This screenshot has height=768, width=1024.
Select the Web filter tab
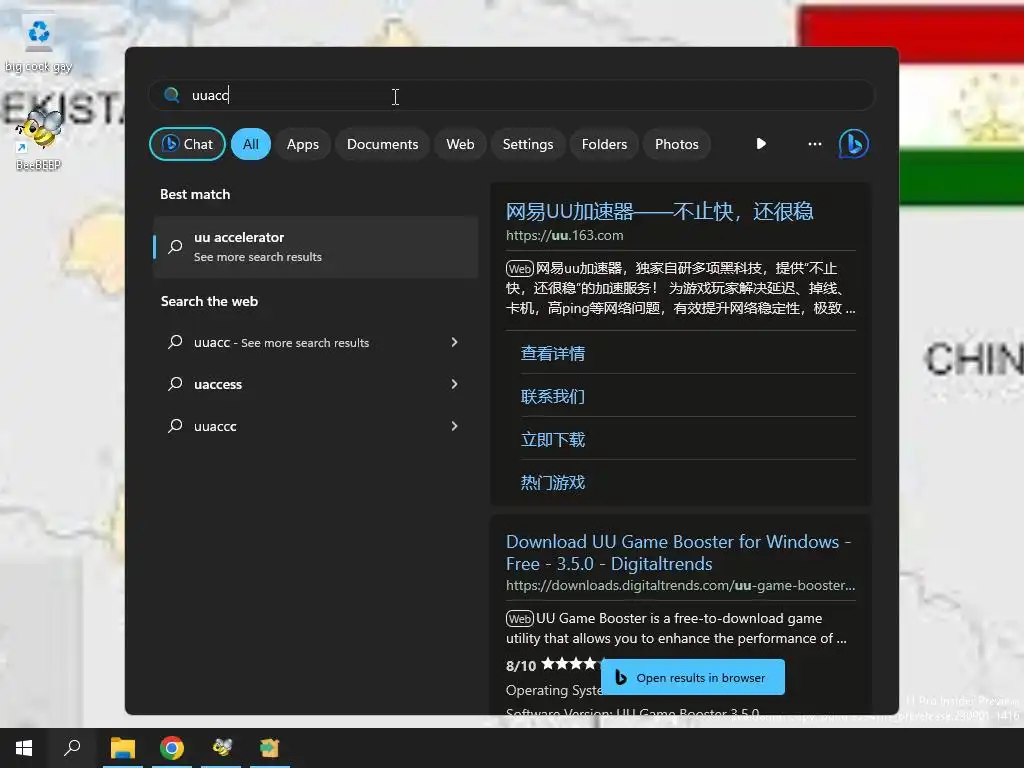(460, 144)
